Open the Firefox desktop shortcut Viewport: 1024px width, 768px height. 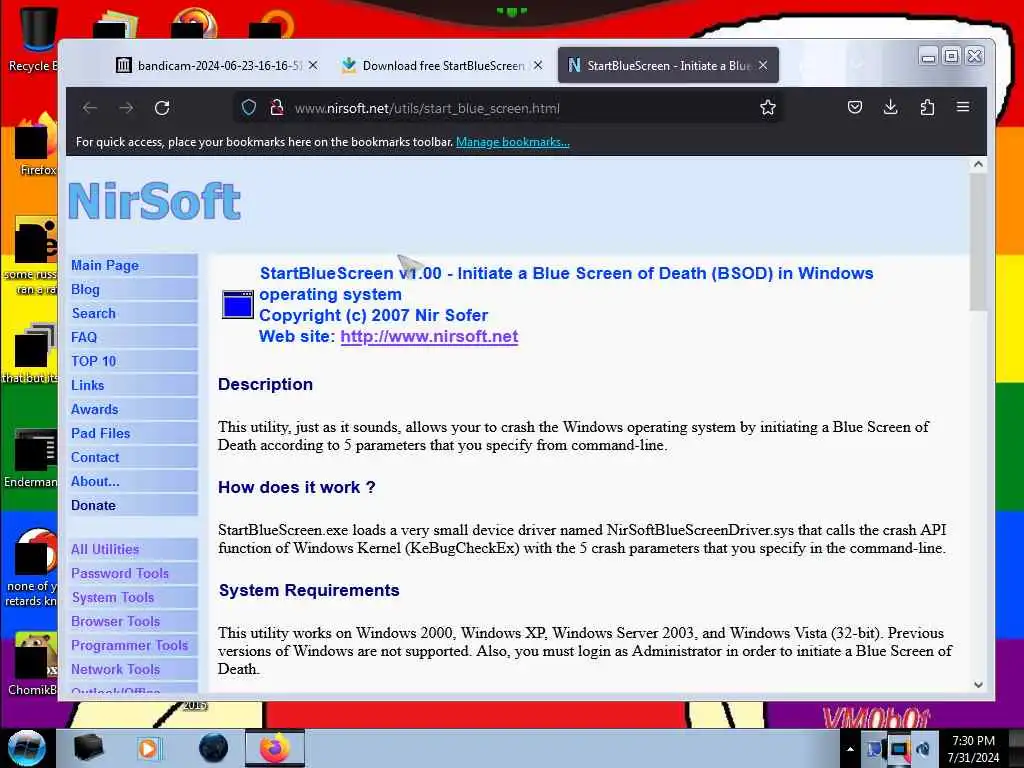34,145
